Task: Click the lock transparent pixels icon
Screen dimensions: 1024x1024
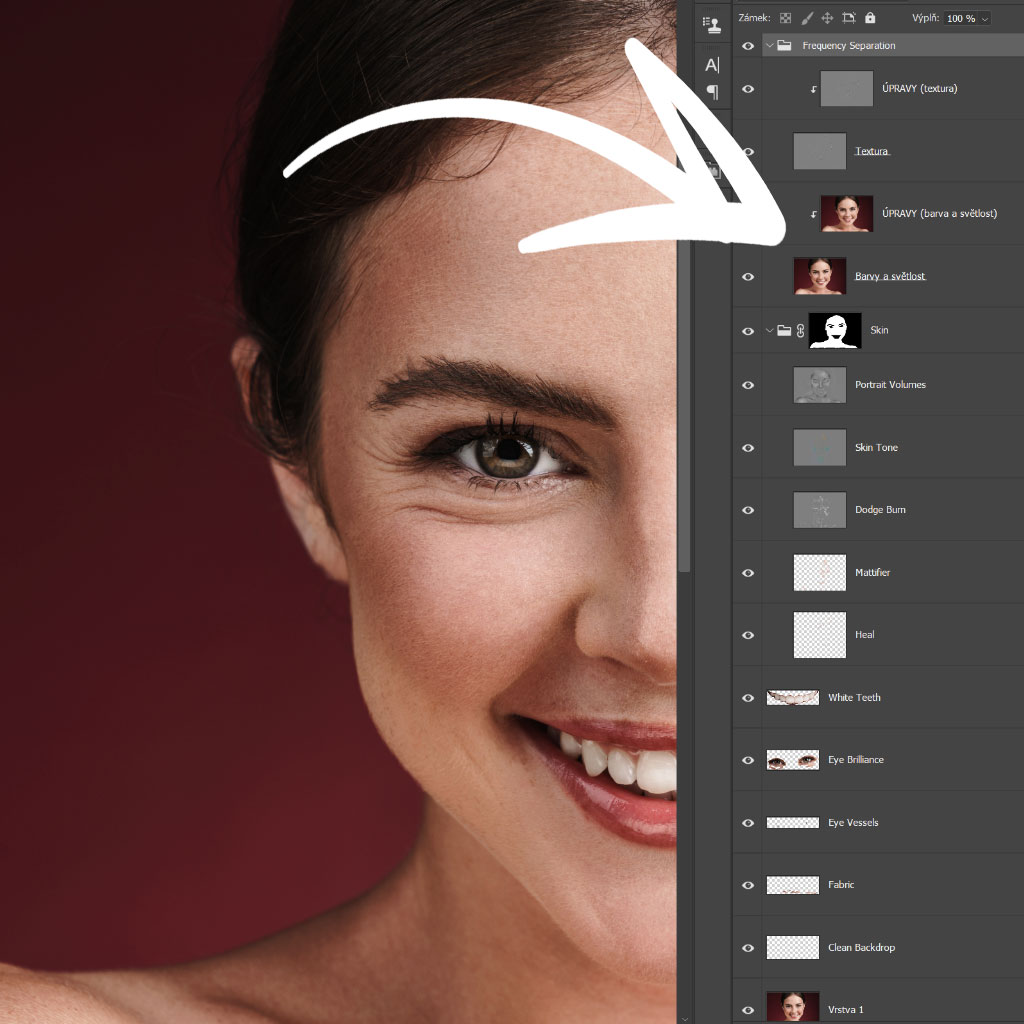Action: click(x=785, y=18)
